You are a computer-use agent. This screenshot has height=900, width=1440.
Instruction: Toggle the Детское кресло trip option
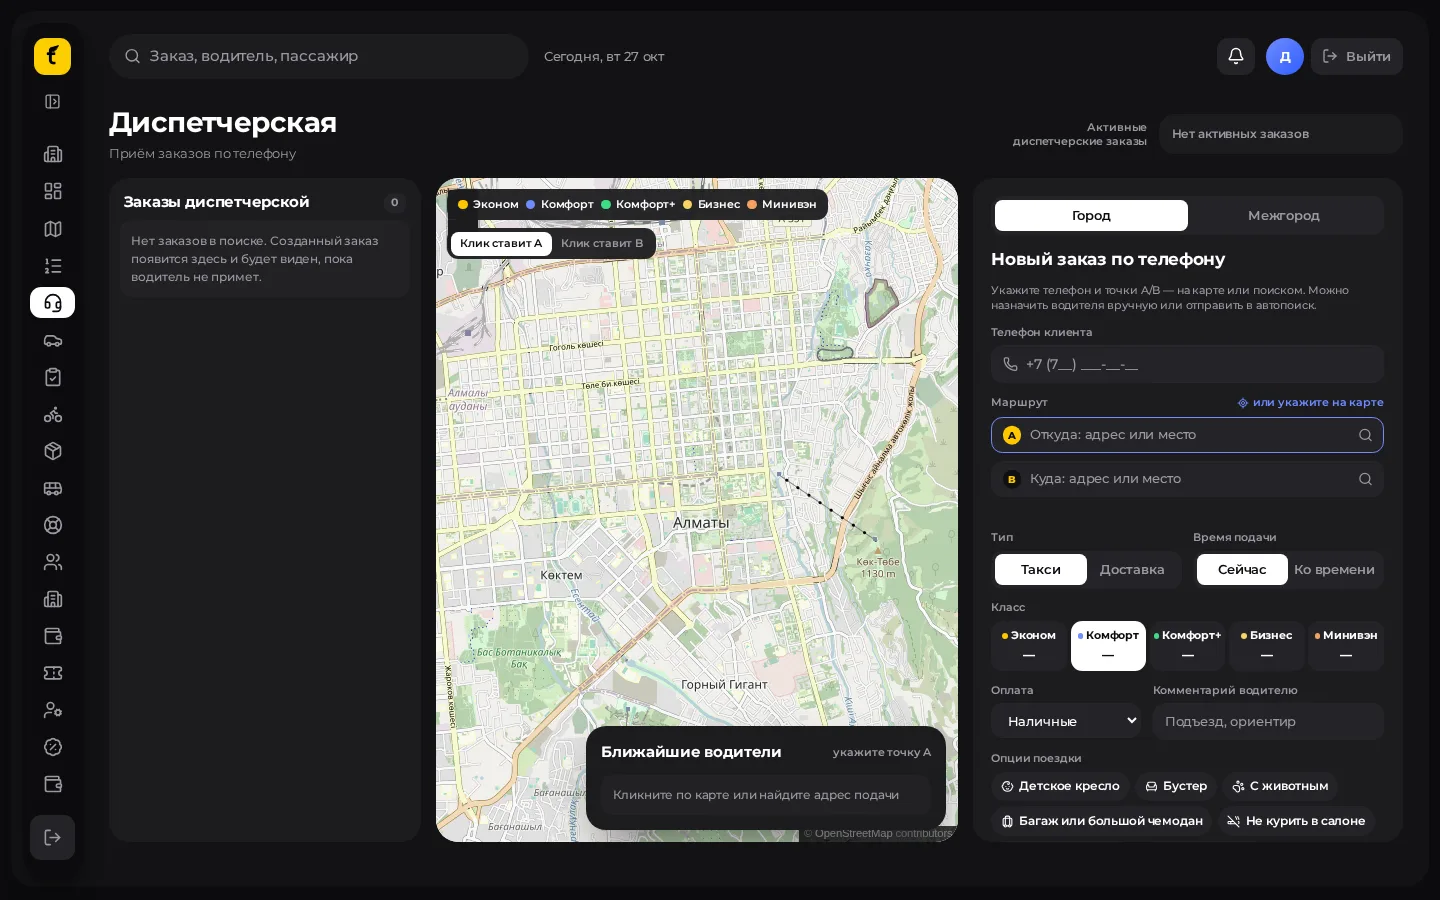[1061, 786]
